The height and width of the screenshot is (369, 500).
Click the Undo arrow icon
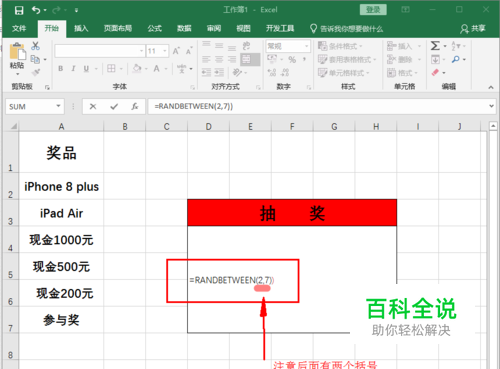click(36, 10)
